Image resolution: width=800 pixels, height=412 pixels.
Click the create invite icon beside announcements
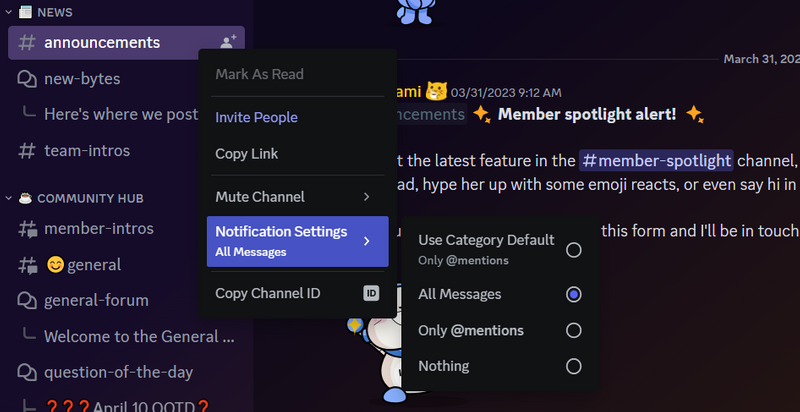(x=228, y=42)
